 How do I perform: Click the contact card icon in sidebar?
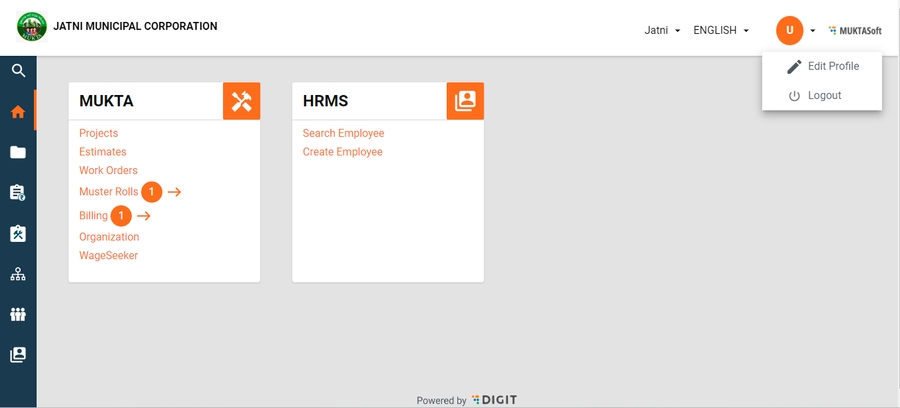coord(18,355)
